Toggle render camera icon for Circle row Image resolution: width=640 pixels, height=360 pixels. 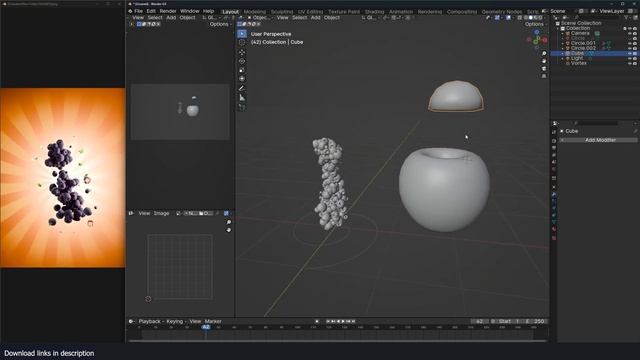pos(635,38)
